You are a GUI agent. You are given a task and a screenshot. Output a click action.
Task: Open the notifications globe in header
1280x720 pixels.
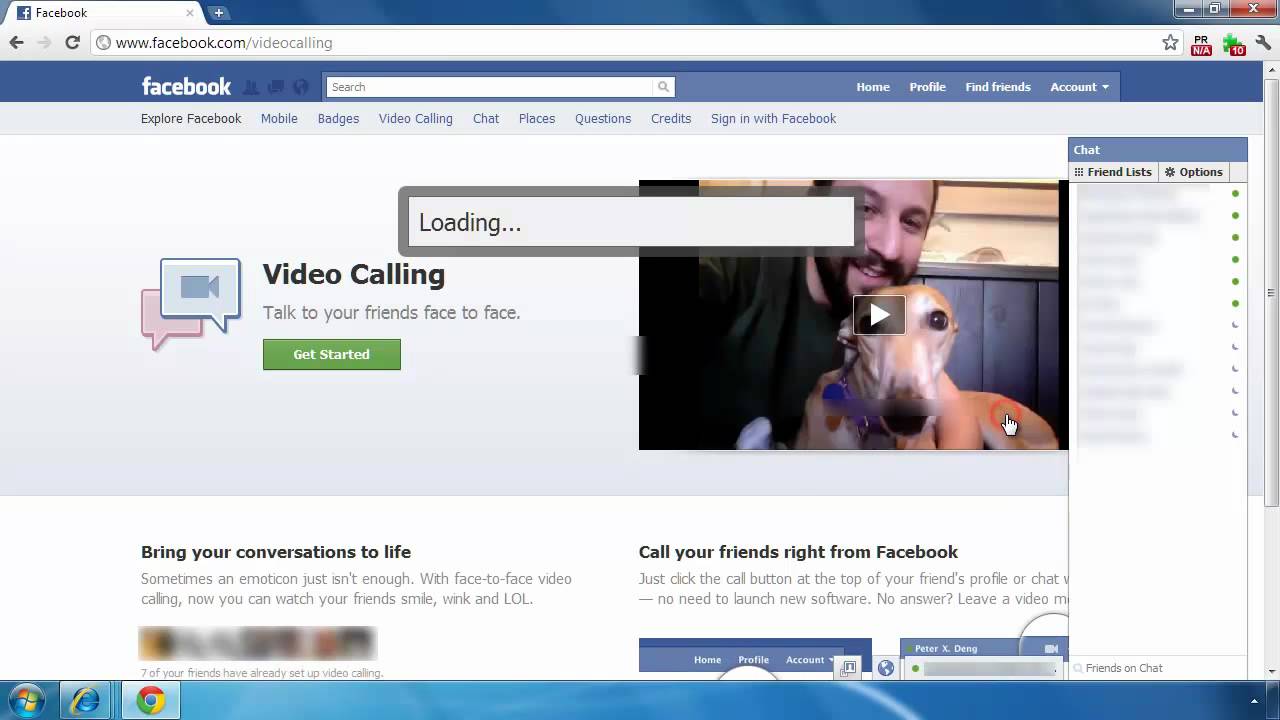point(301,87)
